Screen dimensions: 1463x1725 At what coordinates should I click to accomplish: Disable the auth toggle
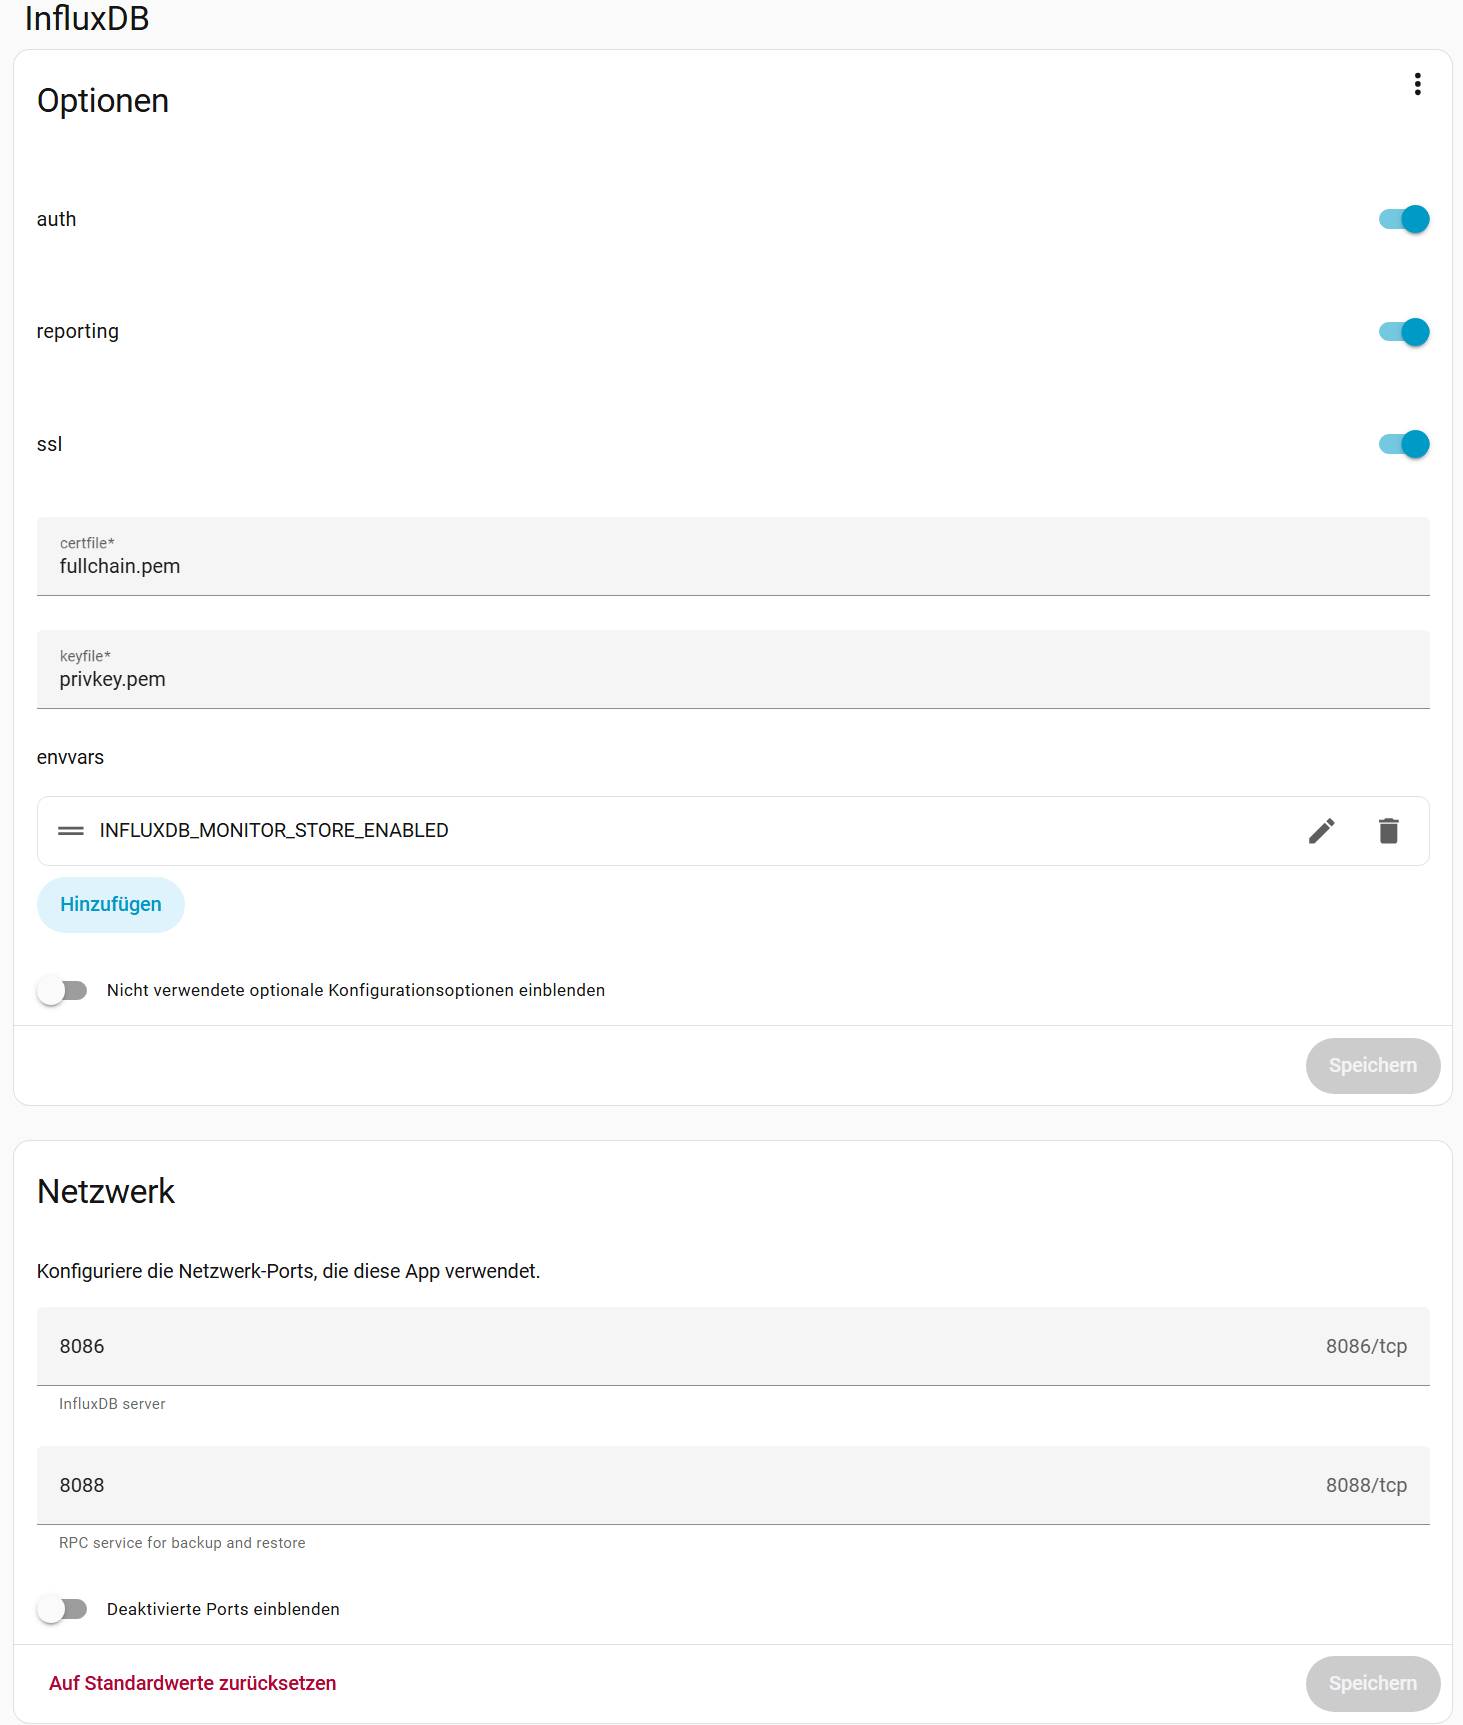point(1403,219)
